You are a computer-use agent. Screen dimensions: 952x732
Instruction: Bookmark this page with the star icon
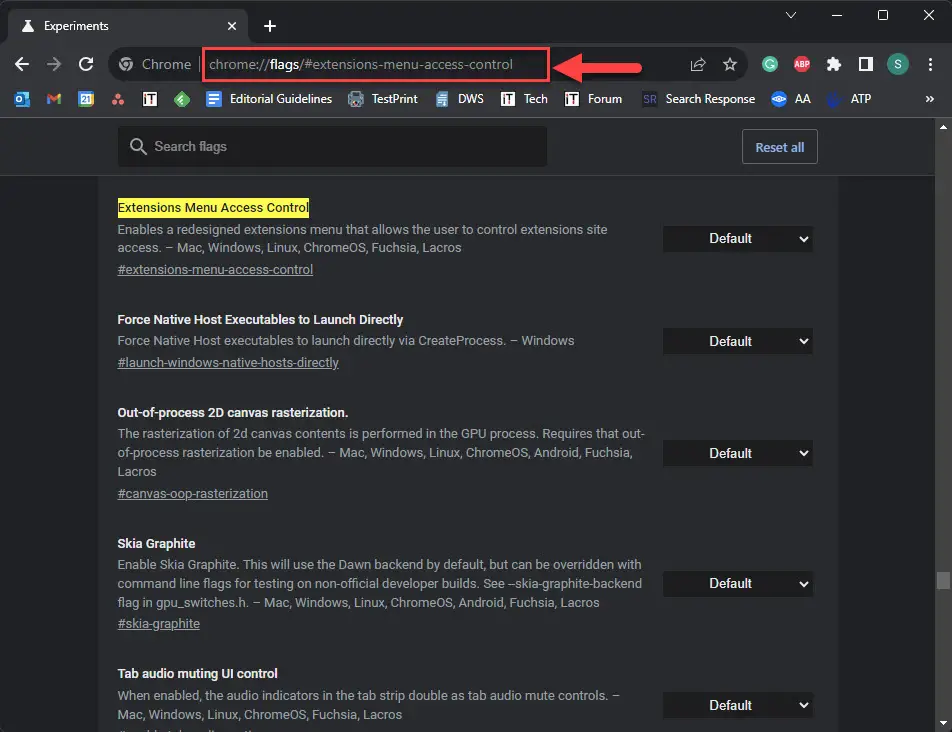(730, 64)
